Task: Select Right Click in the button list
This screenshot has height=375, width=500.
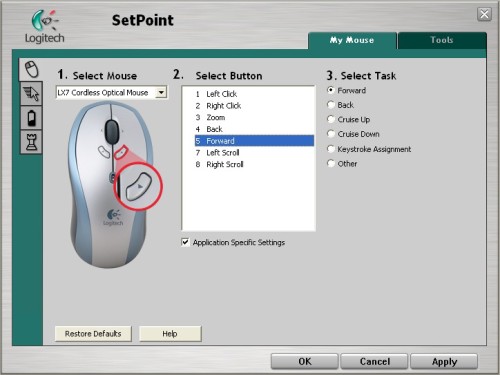Action: (254, 106)
